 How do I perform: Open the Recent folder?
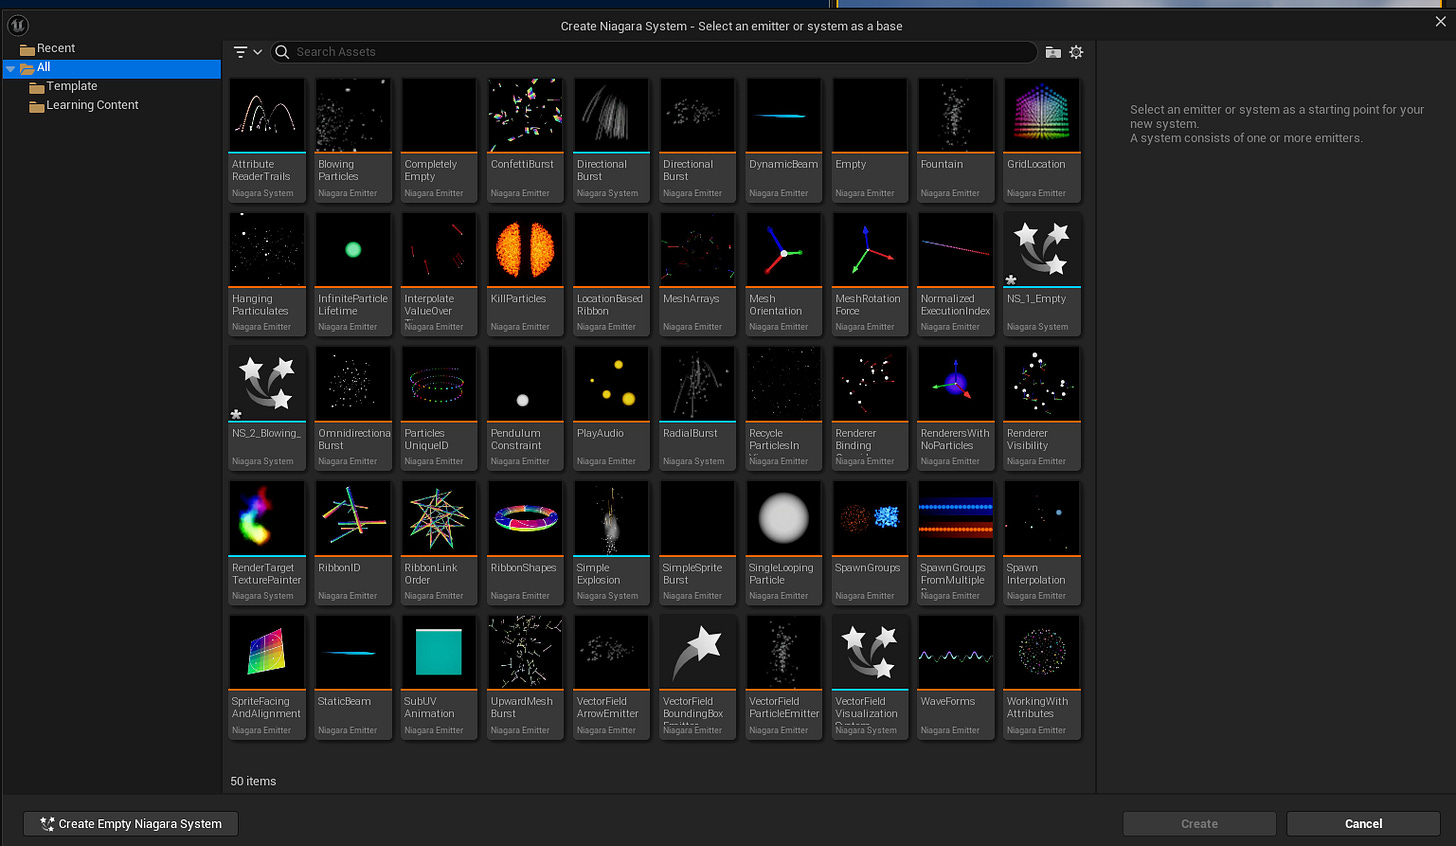(47, 48)
